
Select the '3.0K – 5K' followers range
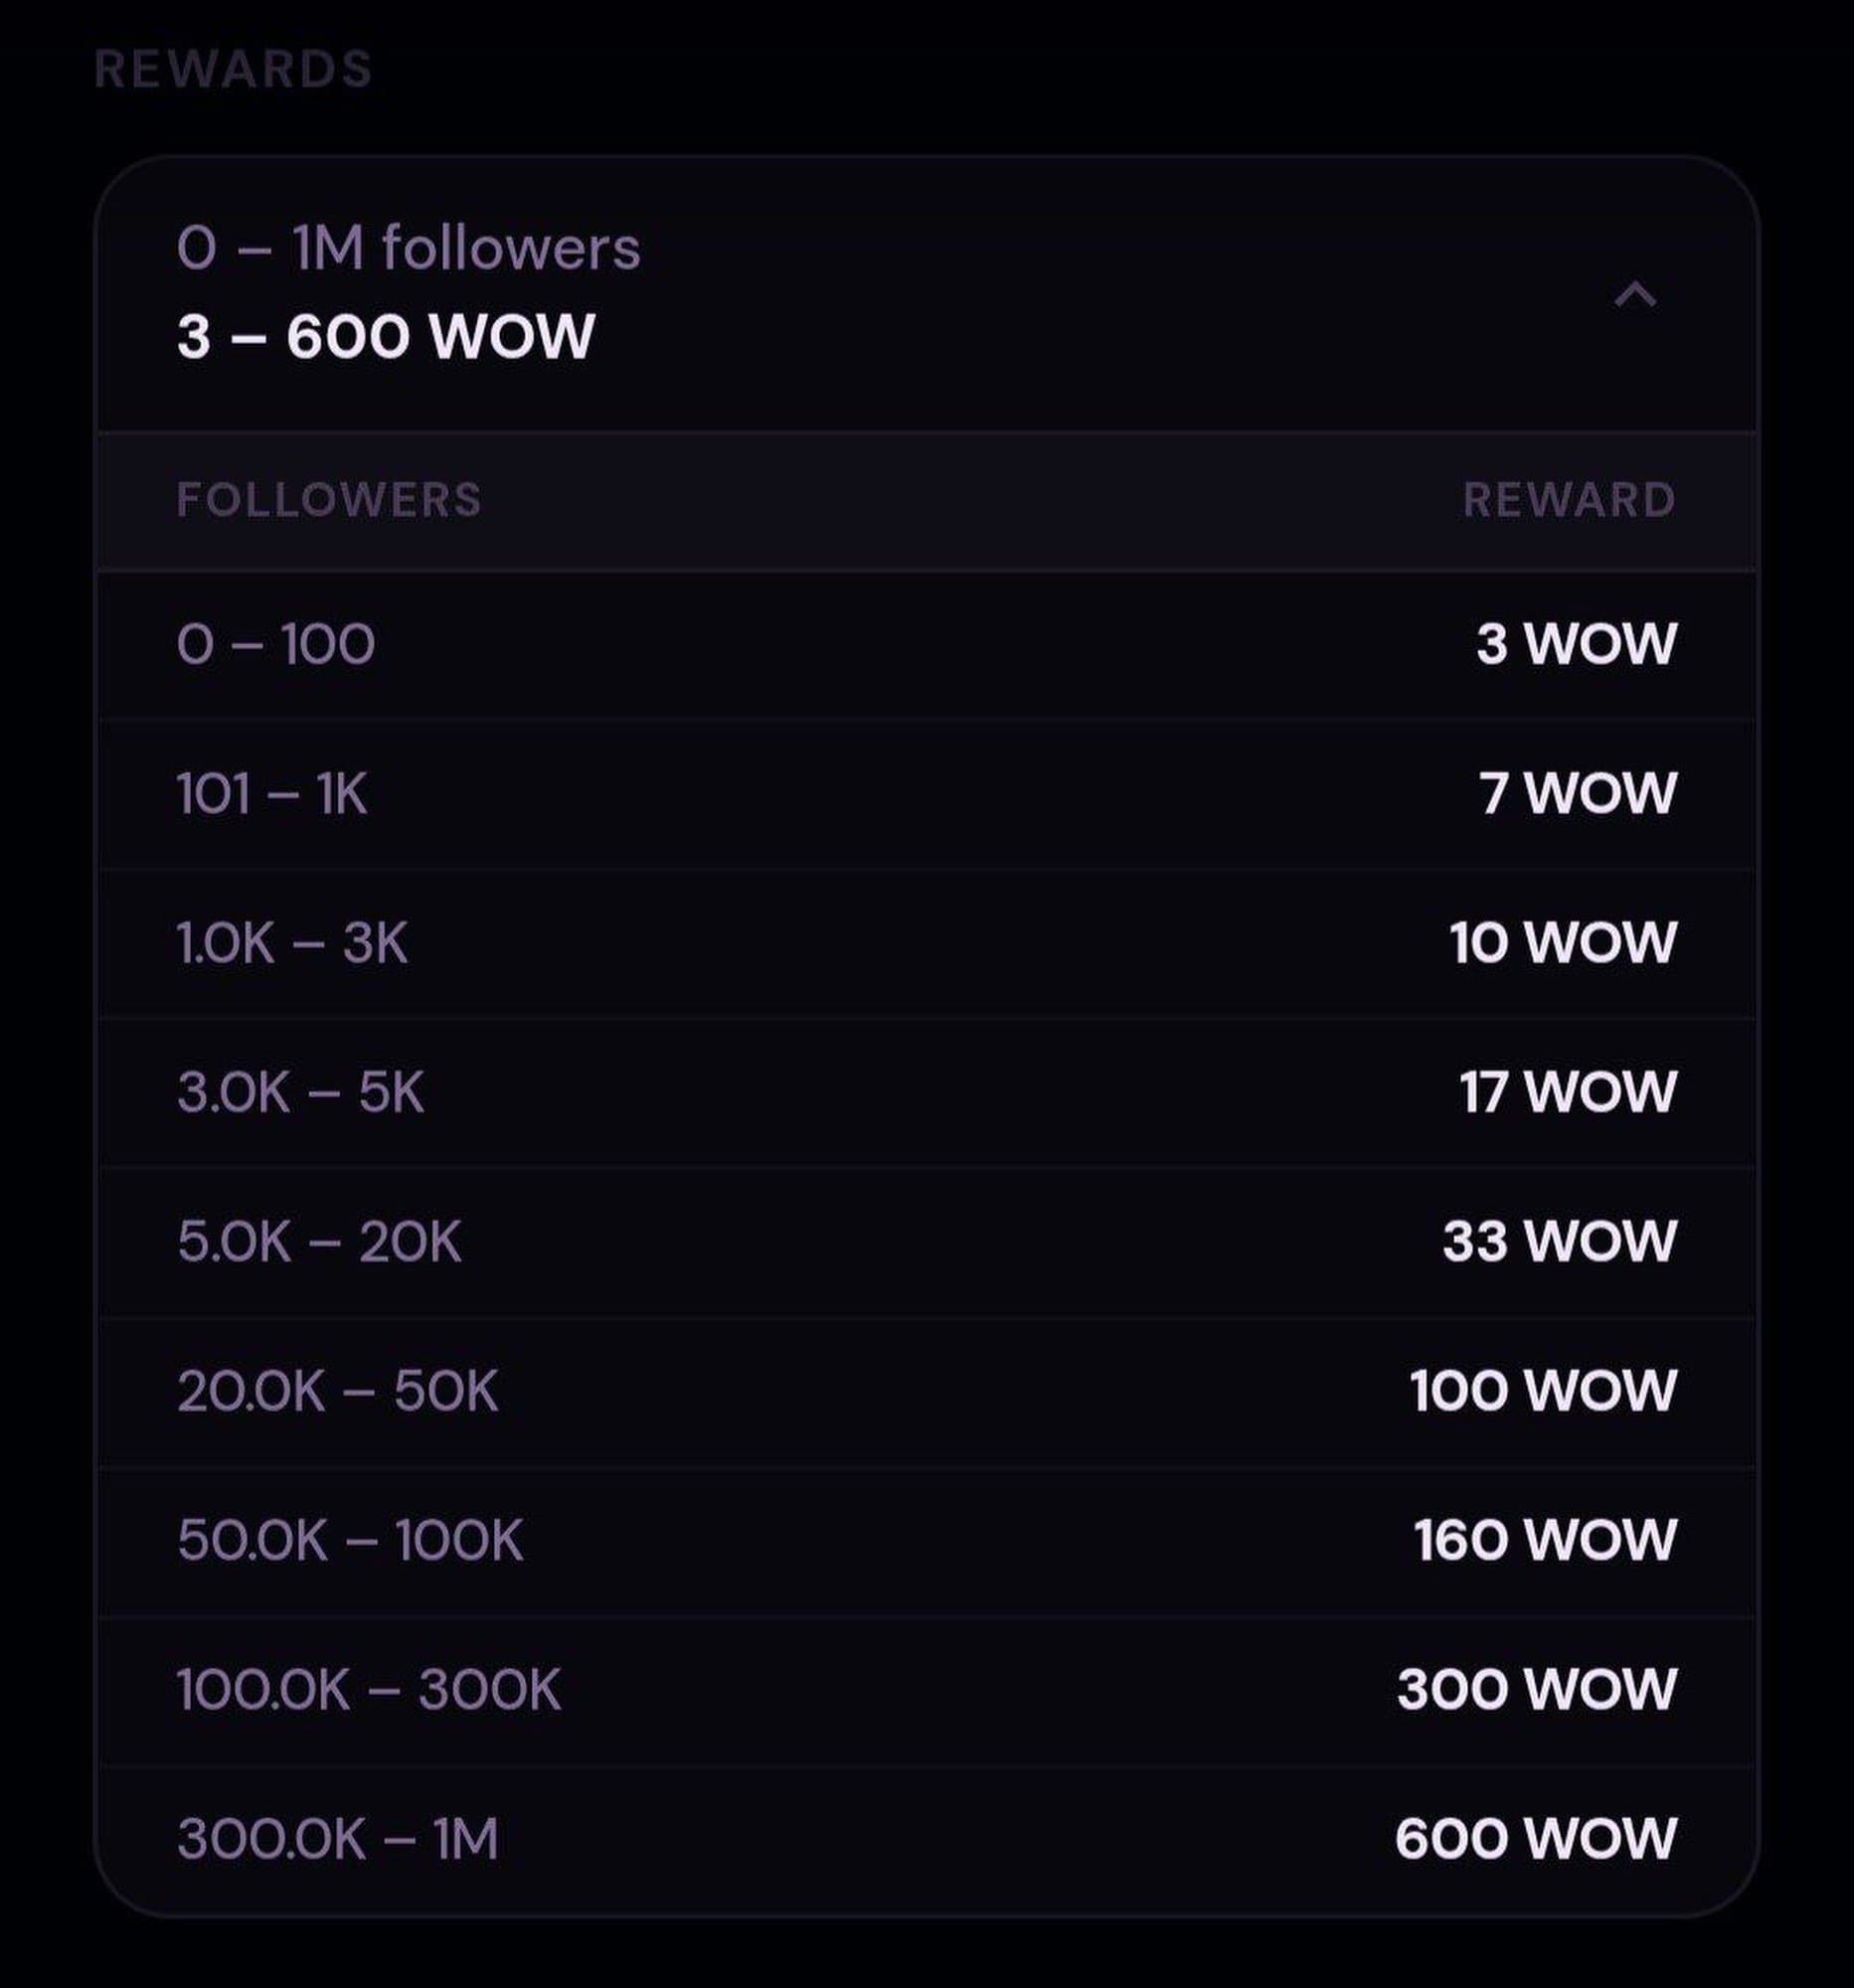[x=300, y=1092]
